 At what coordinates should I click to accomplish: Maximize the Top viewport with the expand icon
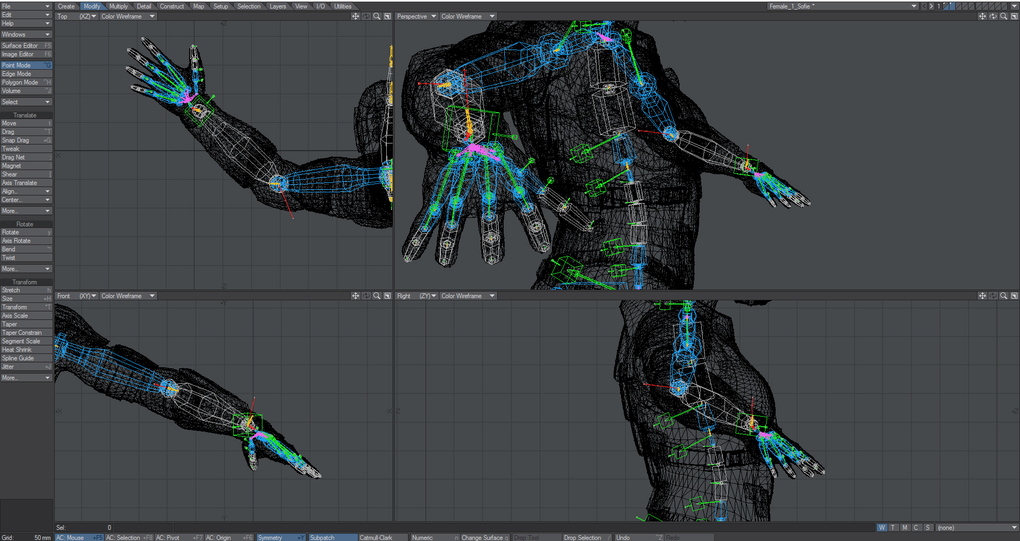click(x=388, y=16)
